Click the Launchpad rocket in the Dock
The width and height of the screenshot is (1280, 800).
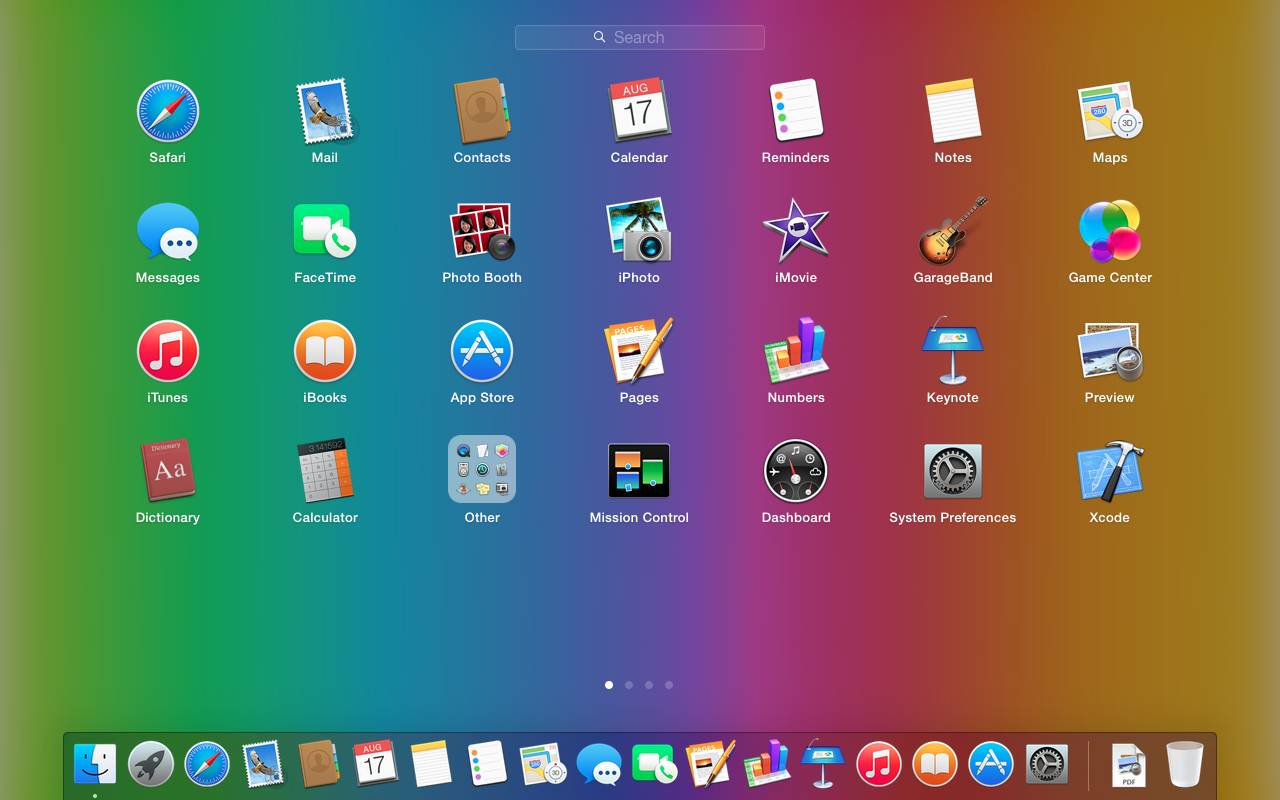pyautogui.click(x=151, y=765)
